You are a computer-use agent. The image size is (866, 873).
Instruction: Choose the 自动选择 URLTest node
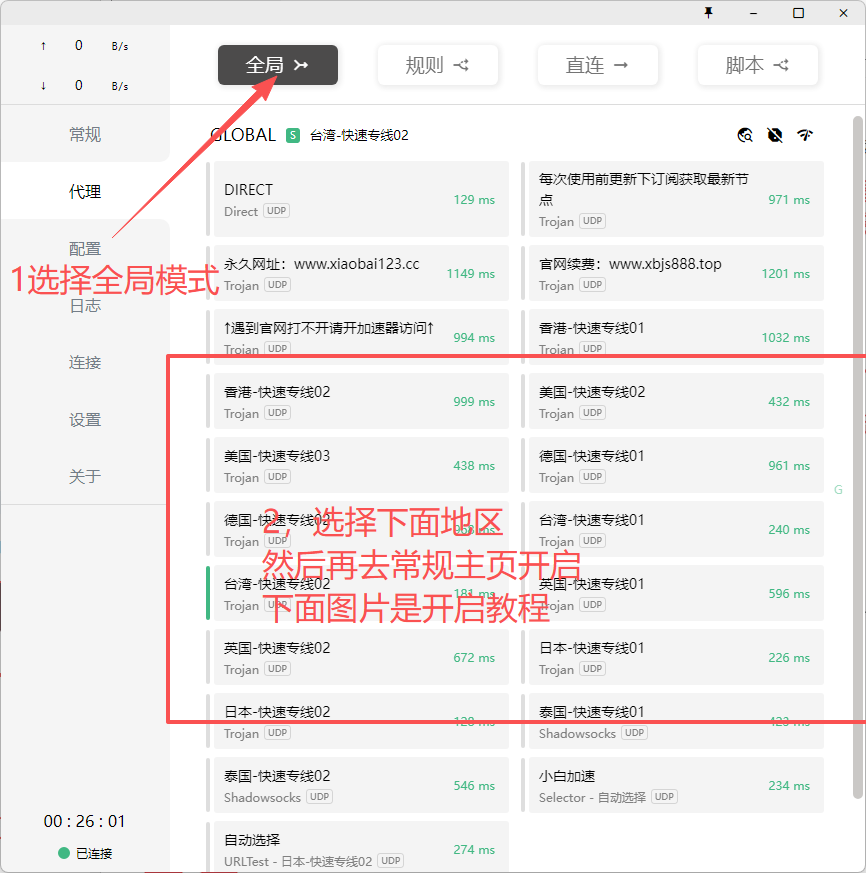tap(360, 849)
